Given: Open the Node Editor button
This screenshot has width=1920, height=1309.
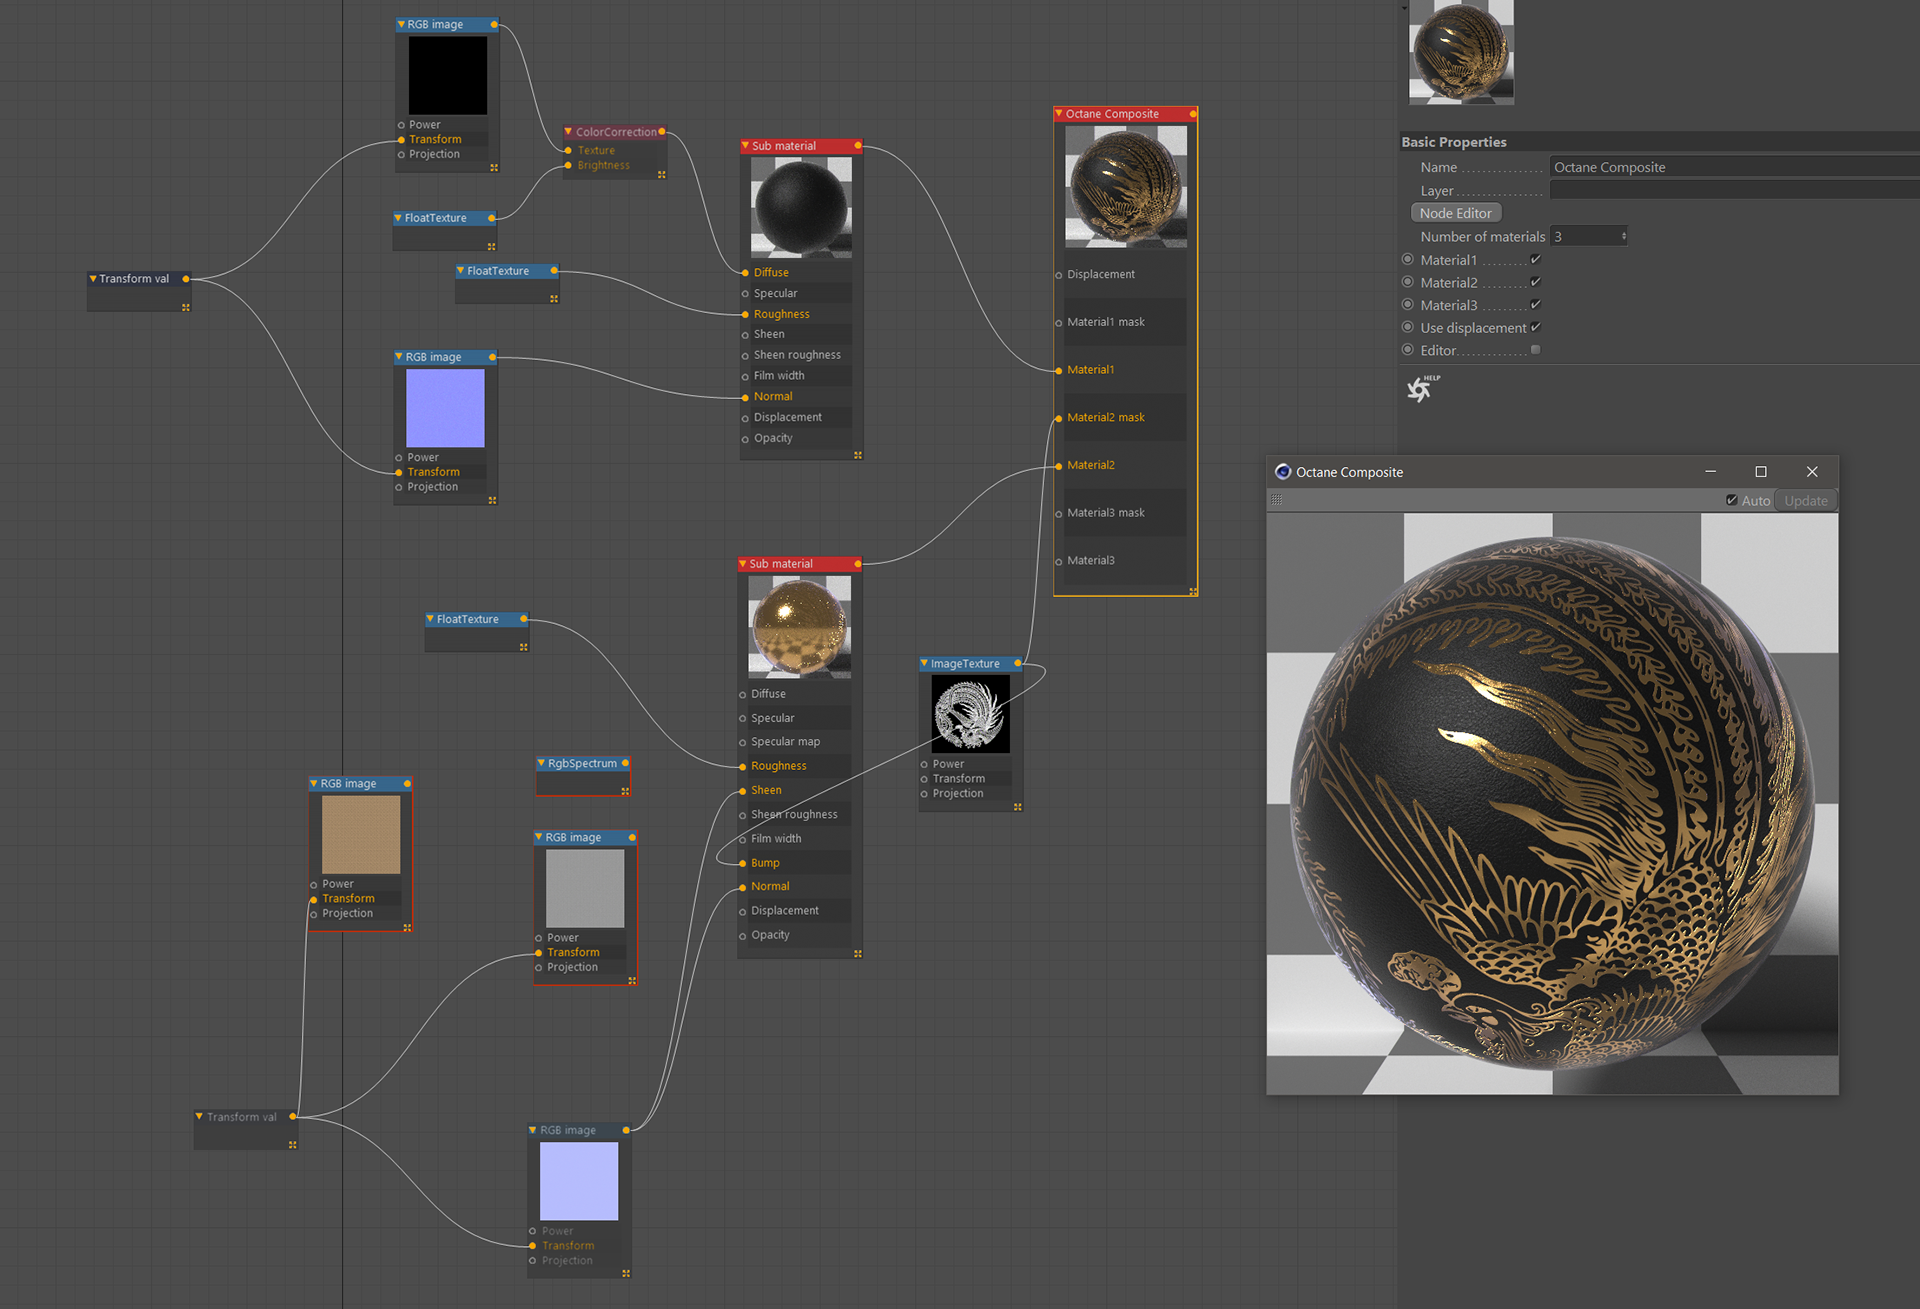Looking at the screenshot, I should 1455,213.
